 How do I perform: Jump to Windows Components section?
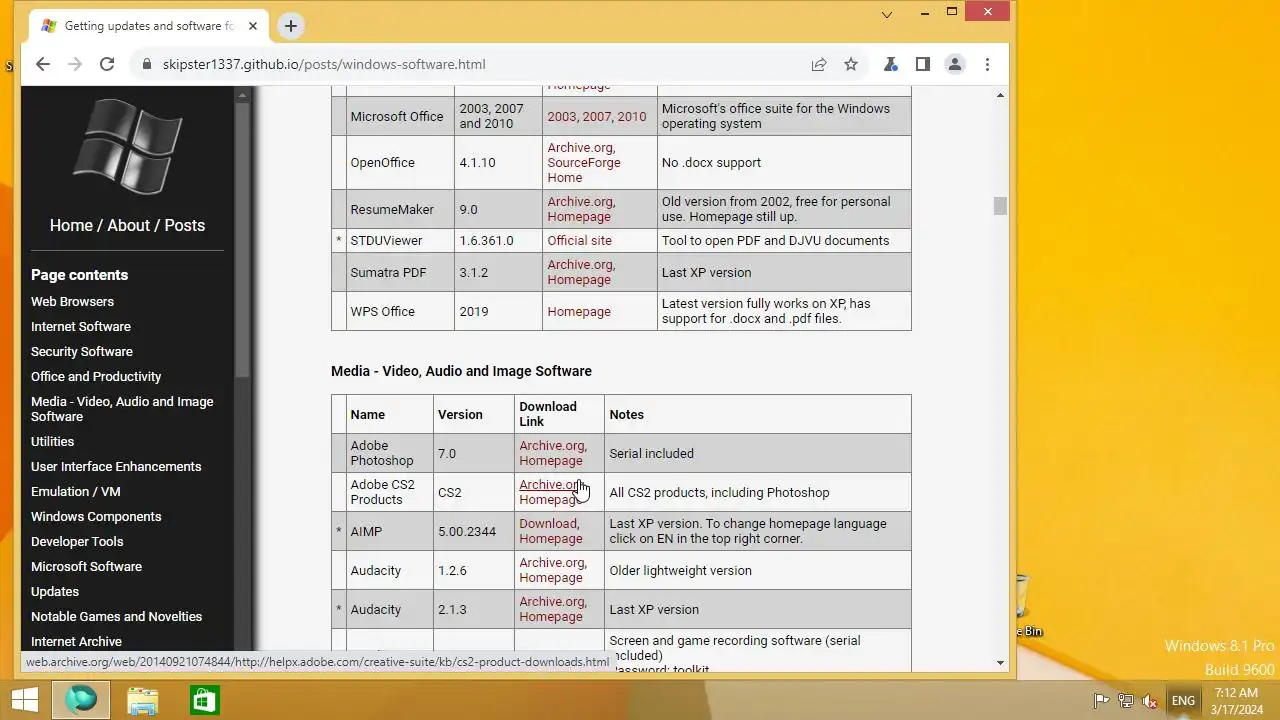96,516
